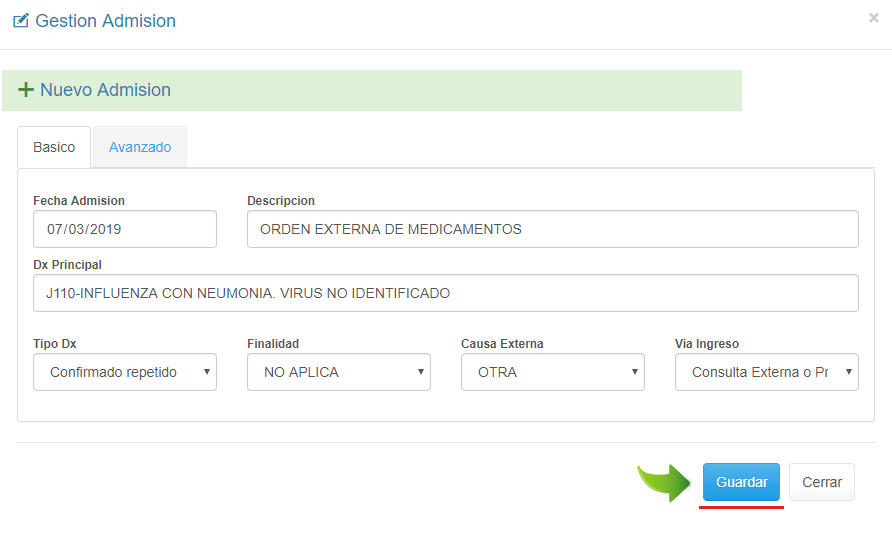Click the Via Ingreso field label

click(707, 344)
